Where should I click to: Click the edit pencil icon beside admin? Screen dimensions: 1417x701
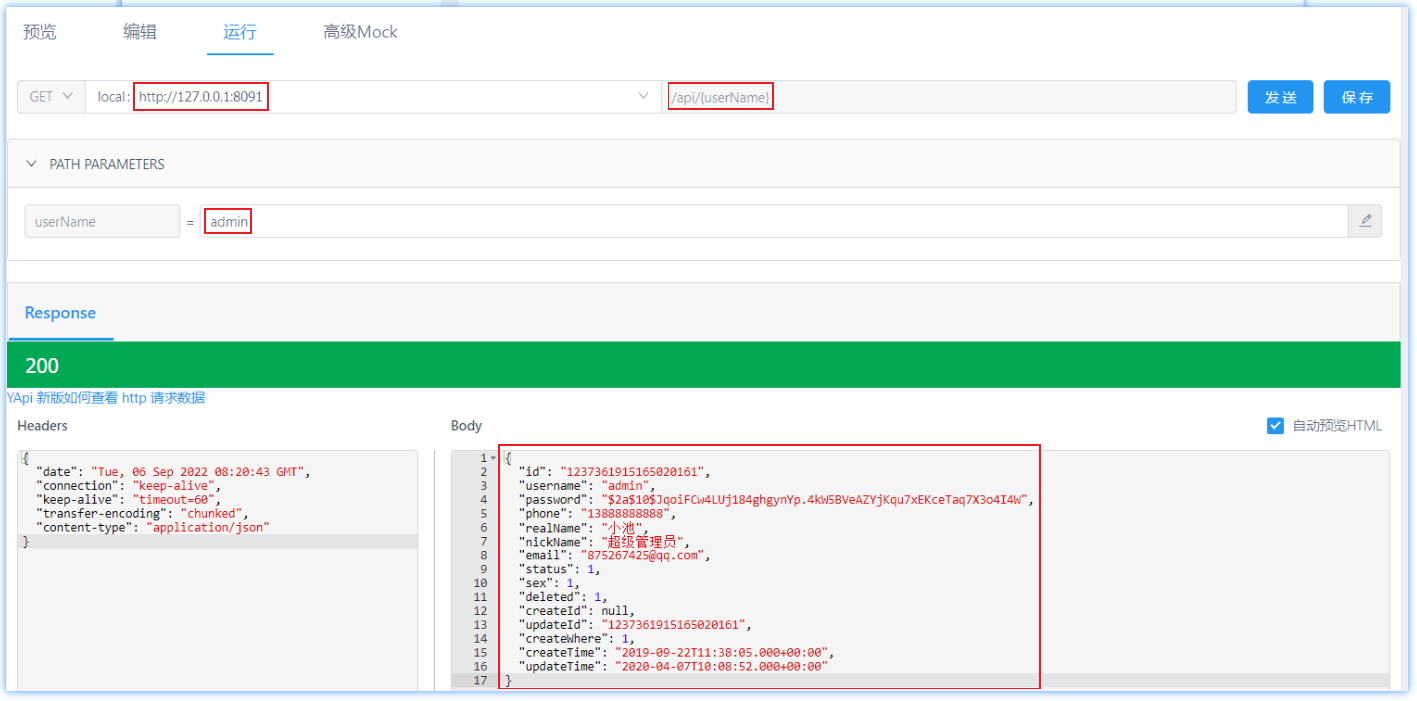1365,222
